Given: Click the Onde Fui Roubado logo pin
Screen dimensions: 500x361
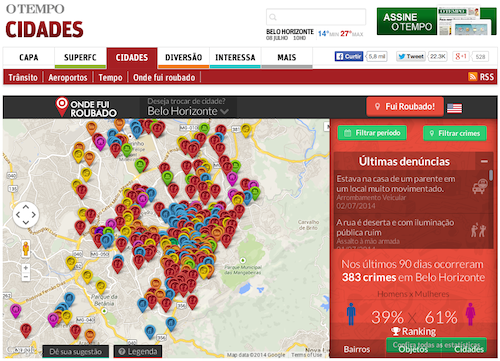Looking at the screenshot, I should tap(62, 107).
